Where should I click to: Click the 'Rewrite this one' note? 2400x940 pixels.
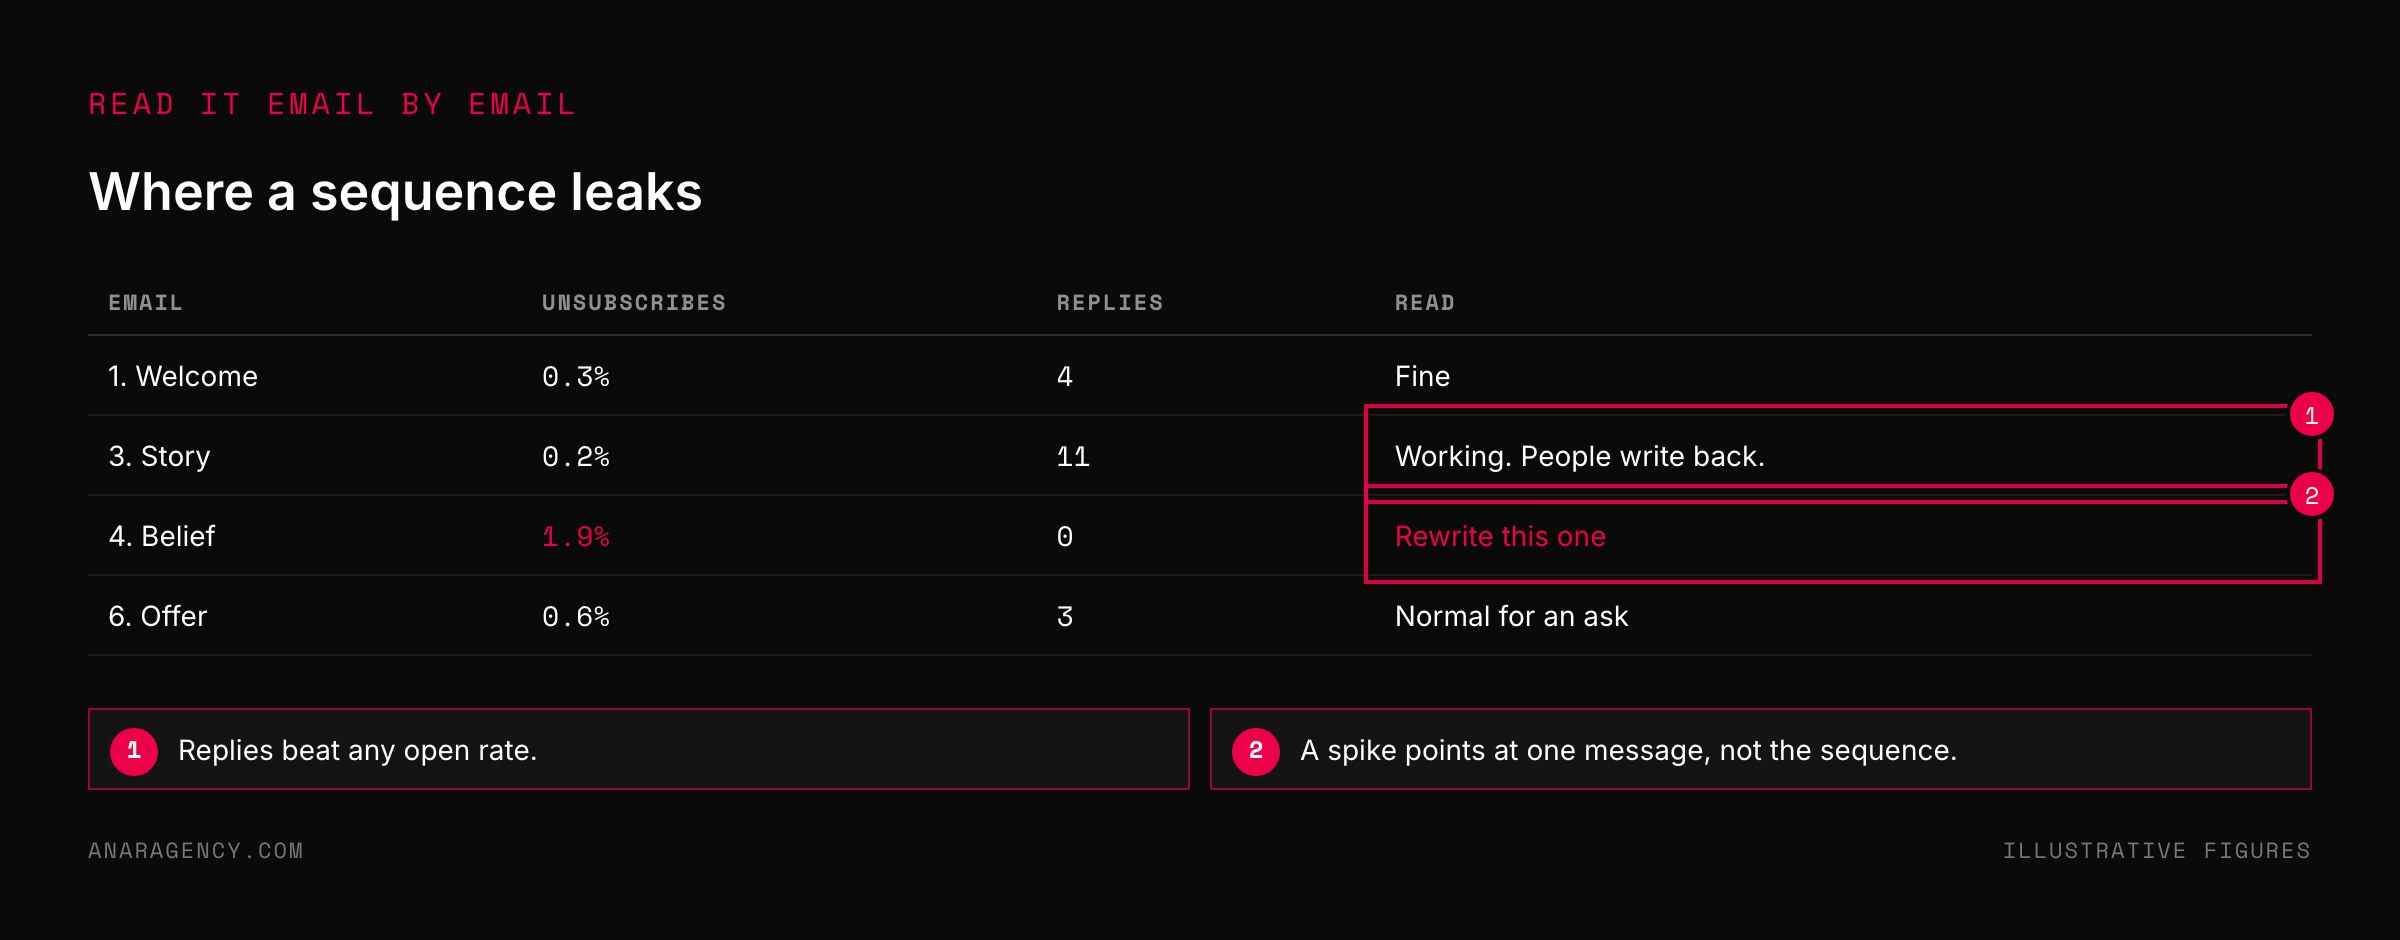(1500, 536)
